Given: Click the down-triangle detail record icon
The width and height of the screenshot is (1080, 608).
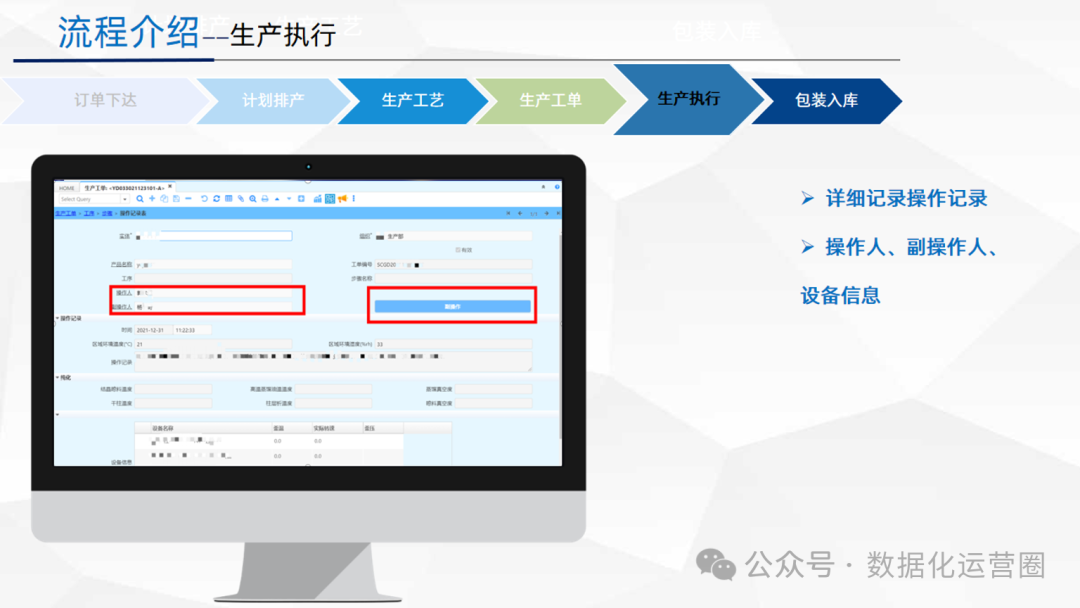Looking at the screenshot, I should tap(289, 199).
